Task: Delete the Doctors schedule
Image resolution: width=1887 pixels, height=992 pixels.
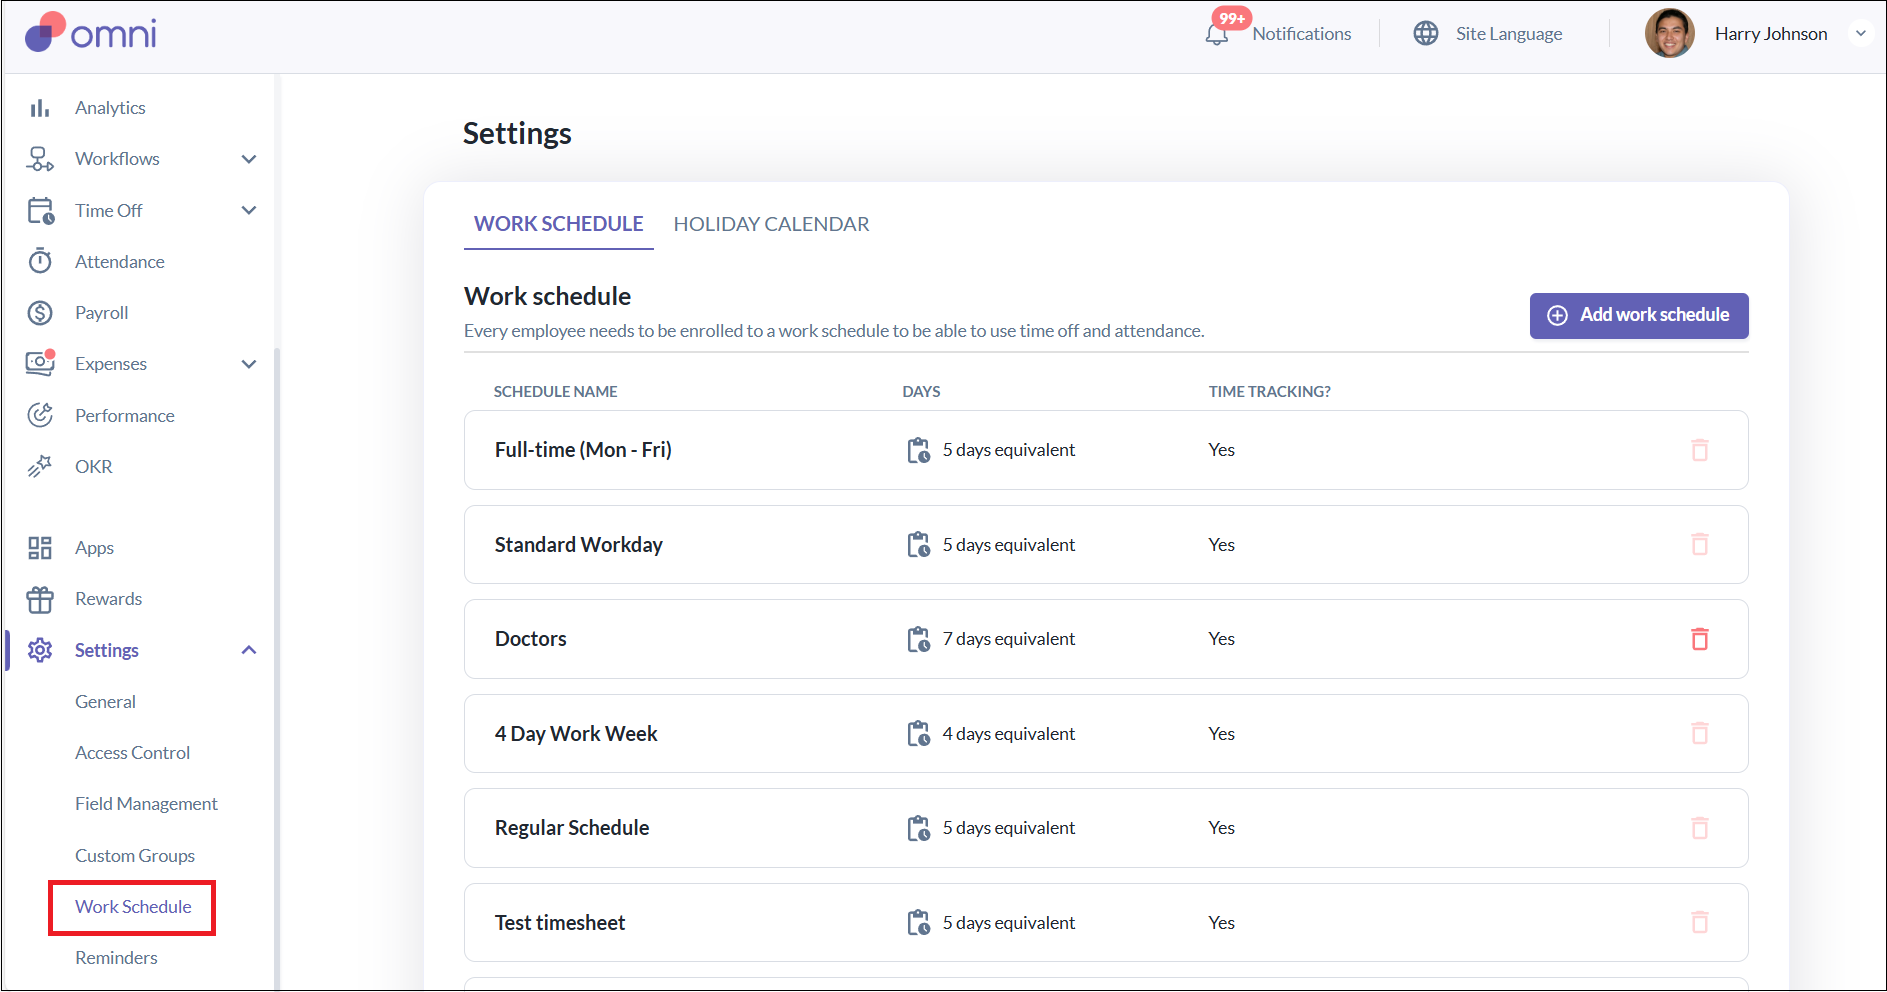Action: pos(1700,639)
